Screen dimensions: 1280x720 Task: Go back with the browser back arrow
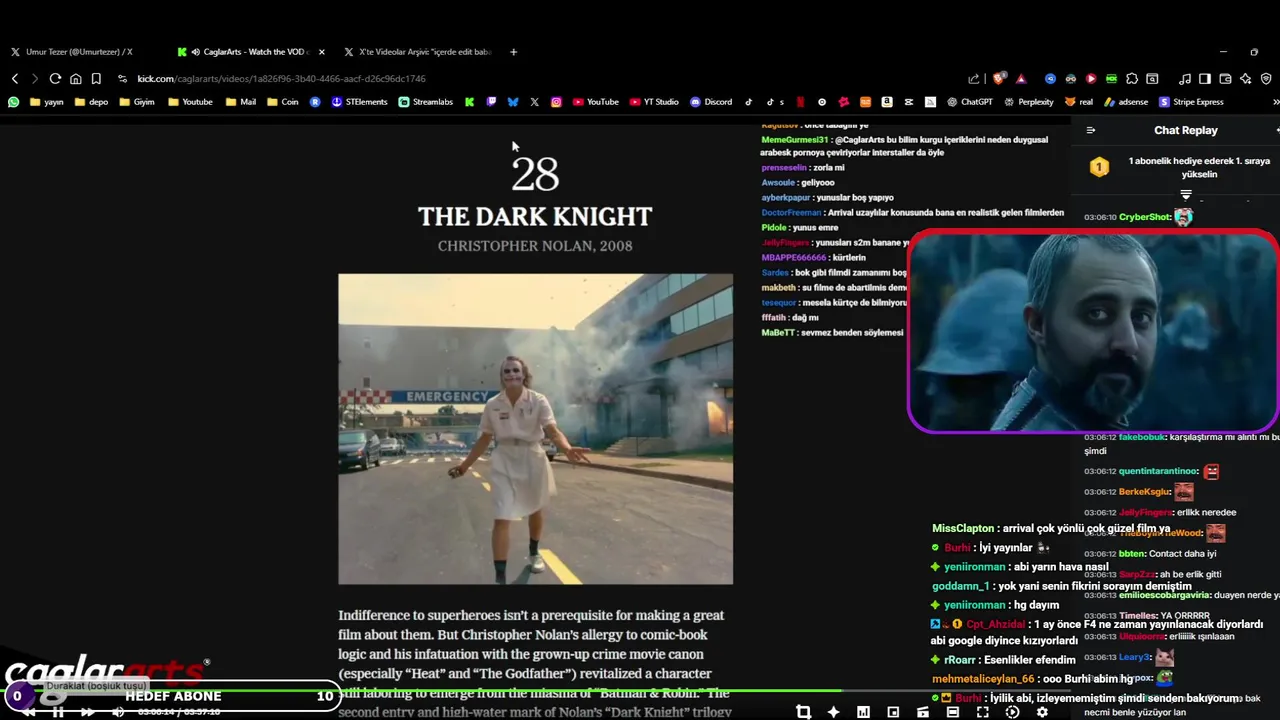pyautogui.click(x=15, y=79)
